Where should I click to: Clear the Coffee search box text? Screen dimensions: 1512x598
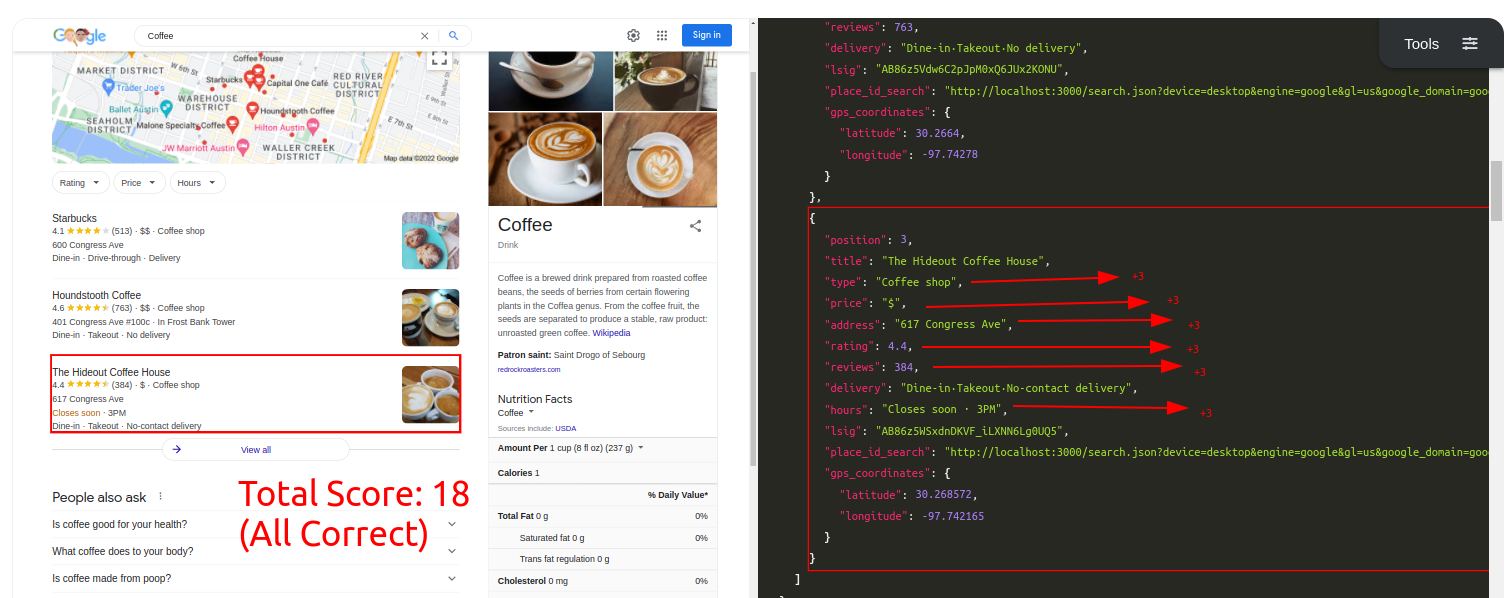(x=425, y=35)
